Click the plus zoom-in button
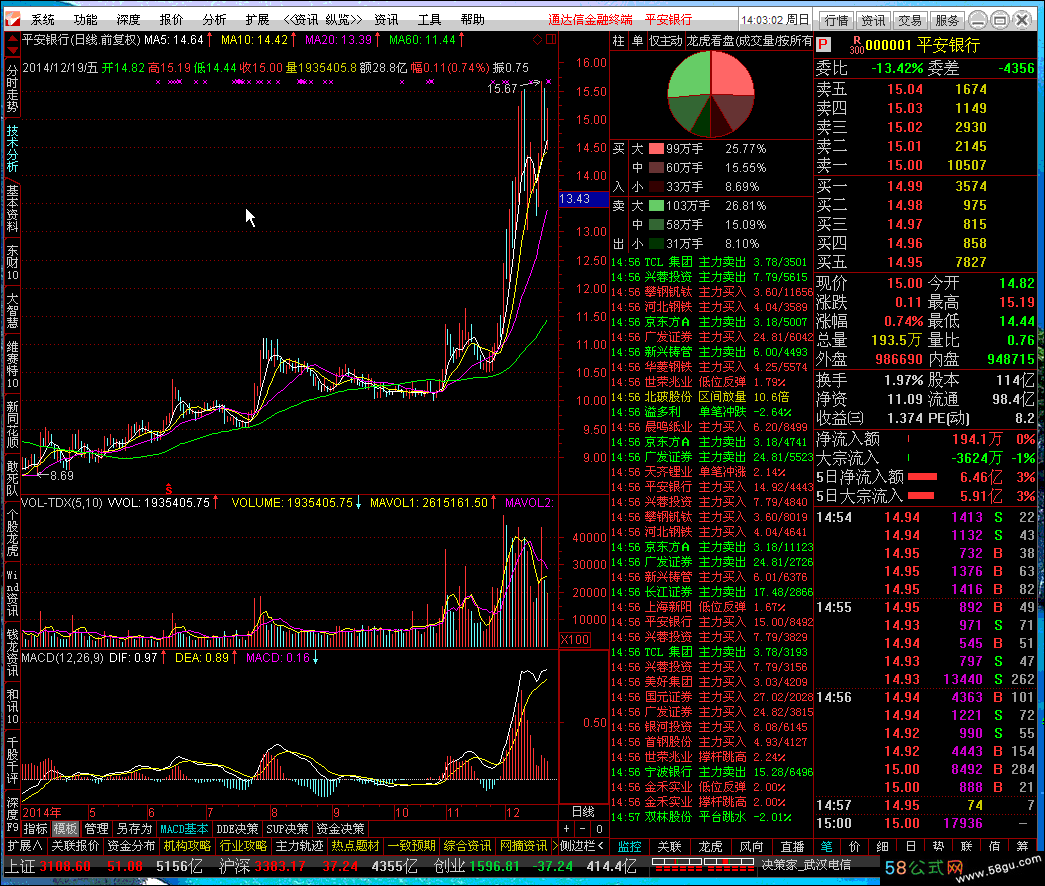The image size is (1045, 886). click(x=566, y=829)
